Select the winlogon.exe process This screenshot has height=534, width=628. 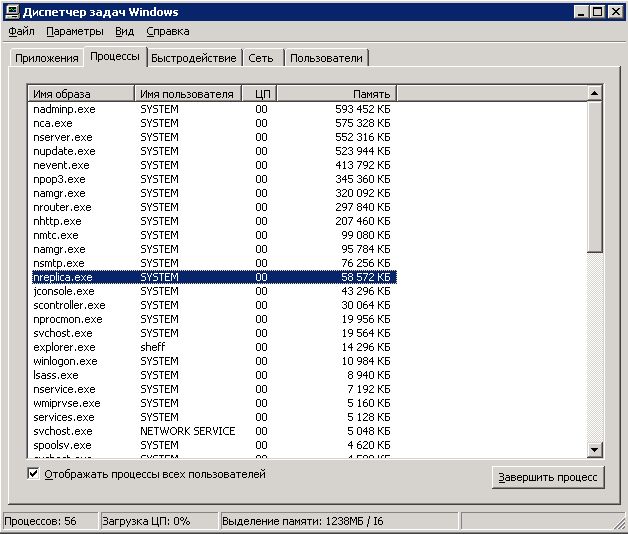point(212,361)
